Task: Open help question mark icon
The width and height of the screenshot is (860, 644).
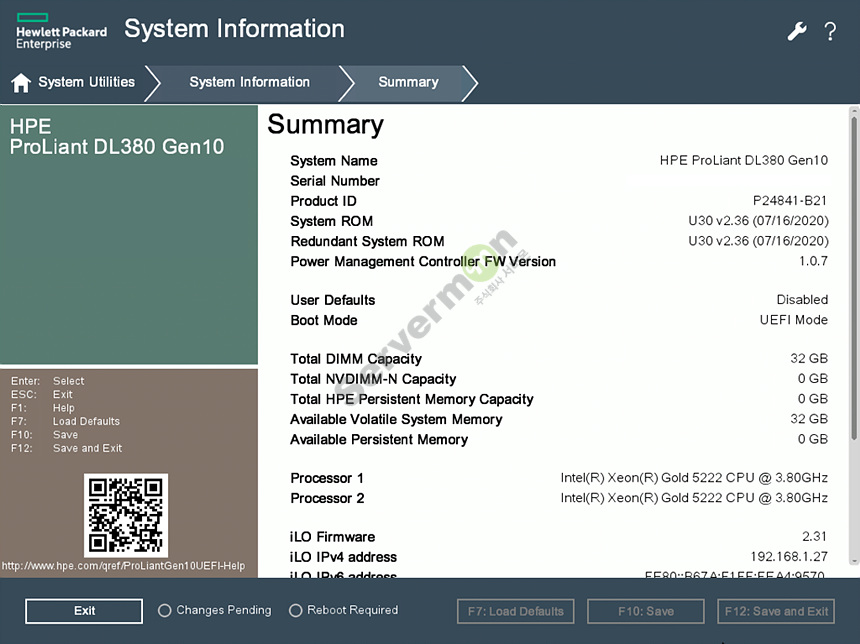Action: (830, 31)
